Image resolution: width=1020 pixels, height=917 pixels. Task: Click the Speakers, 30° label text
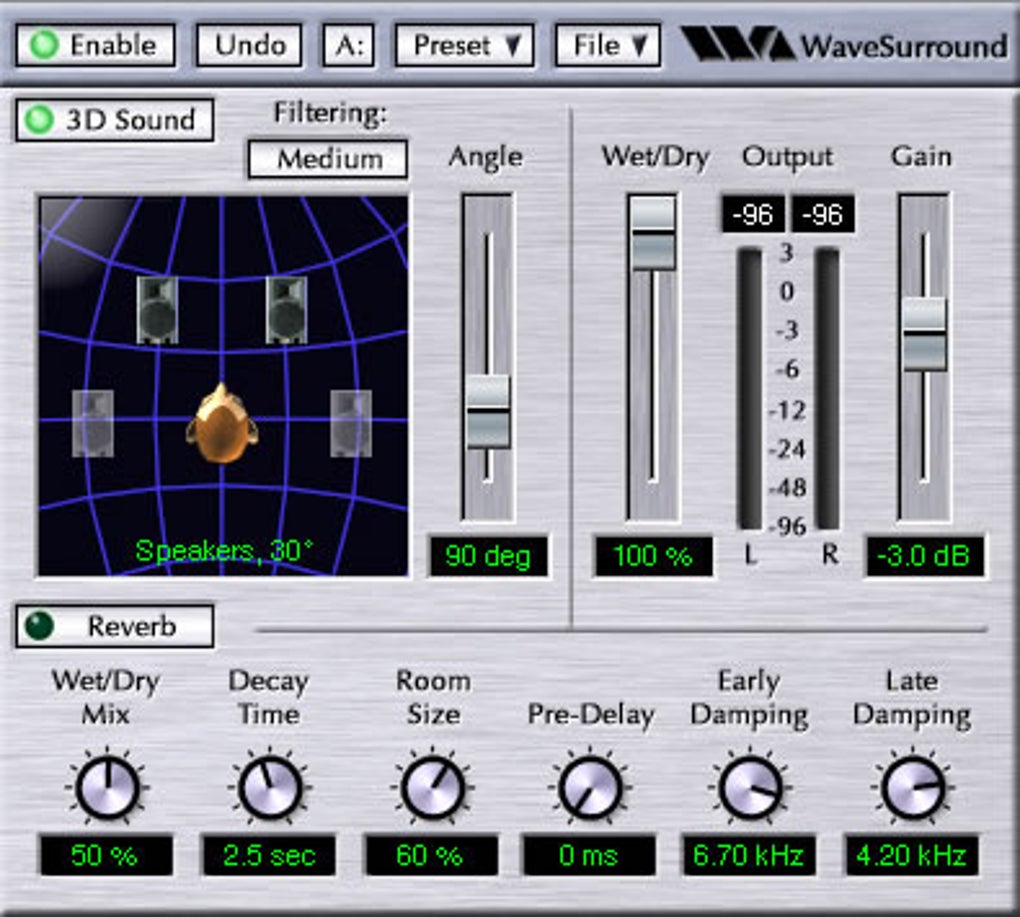224,551
